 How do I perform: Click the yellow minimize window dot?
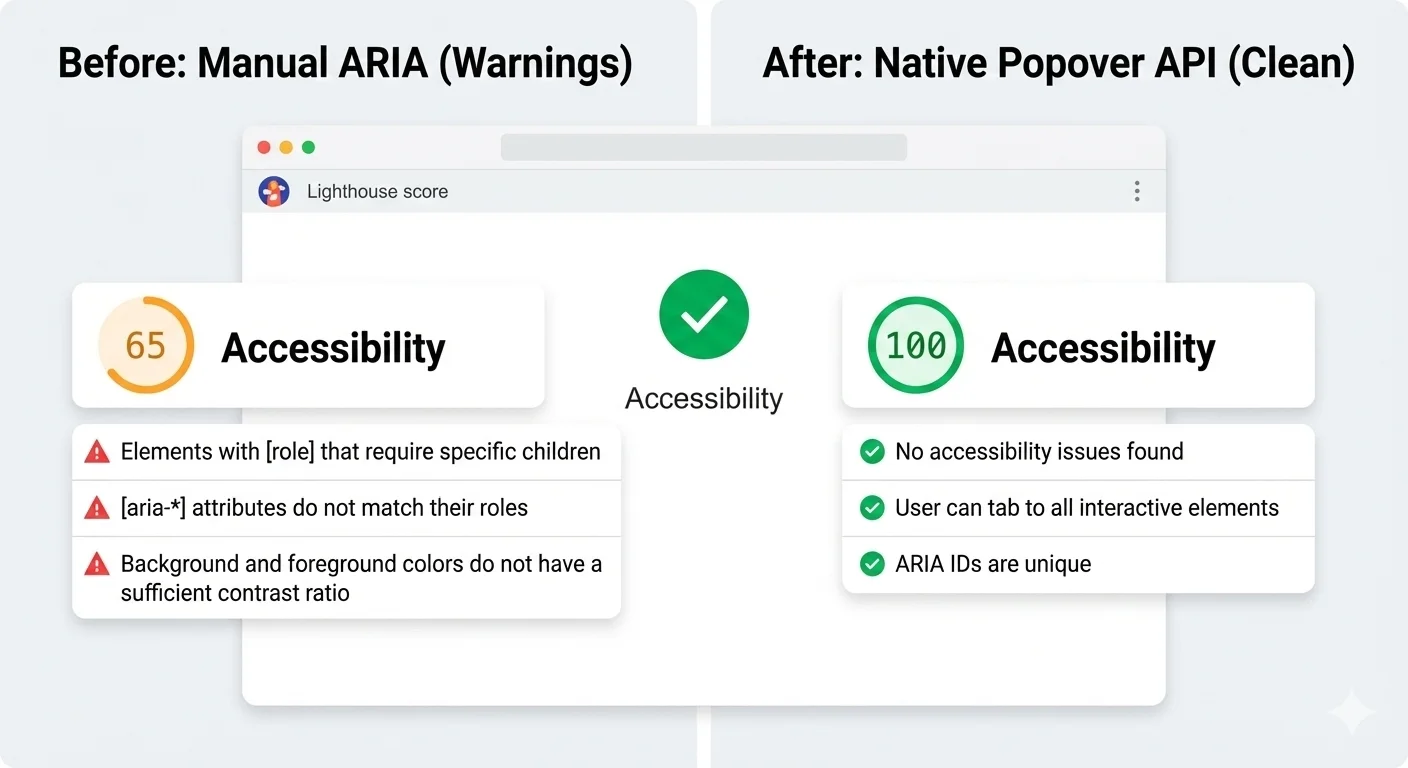click(x=286, y=147)
